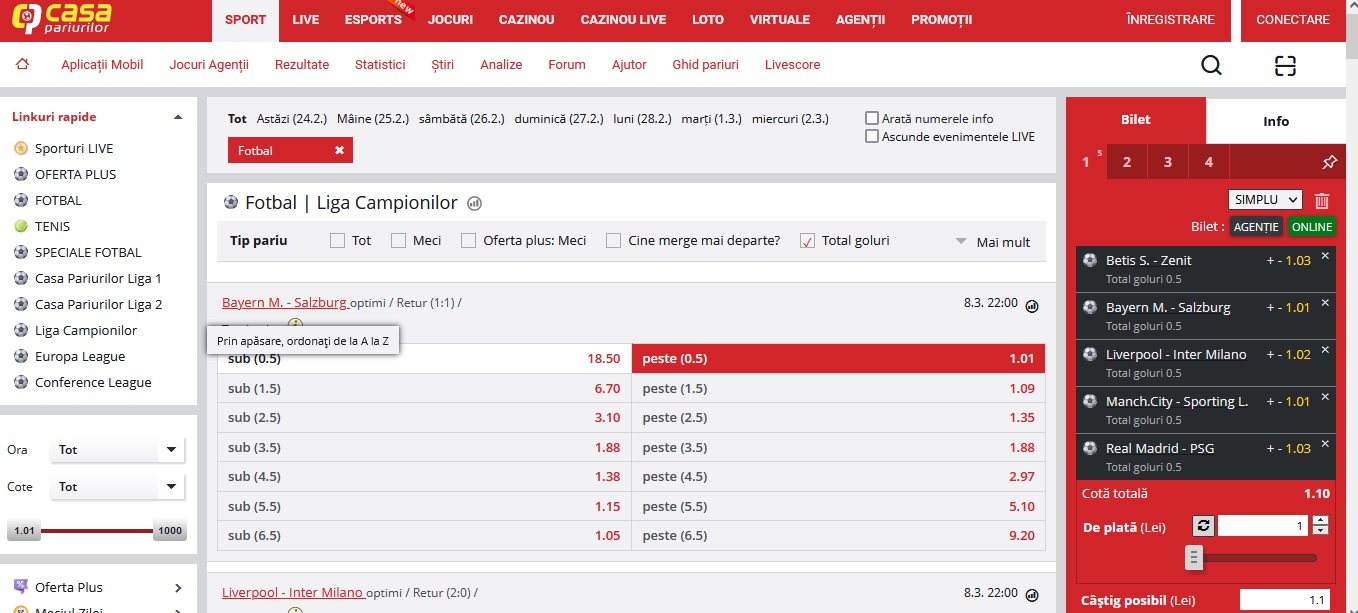Select peste (3.5) odds 1.88

[x=838, y=448]
